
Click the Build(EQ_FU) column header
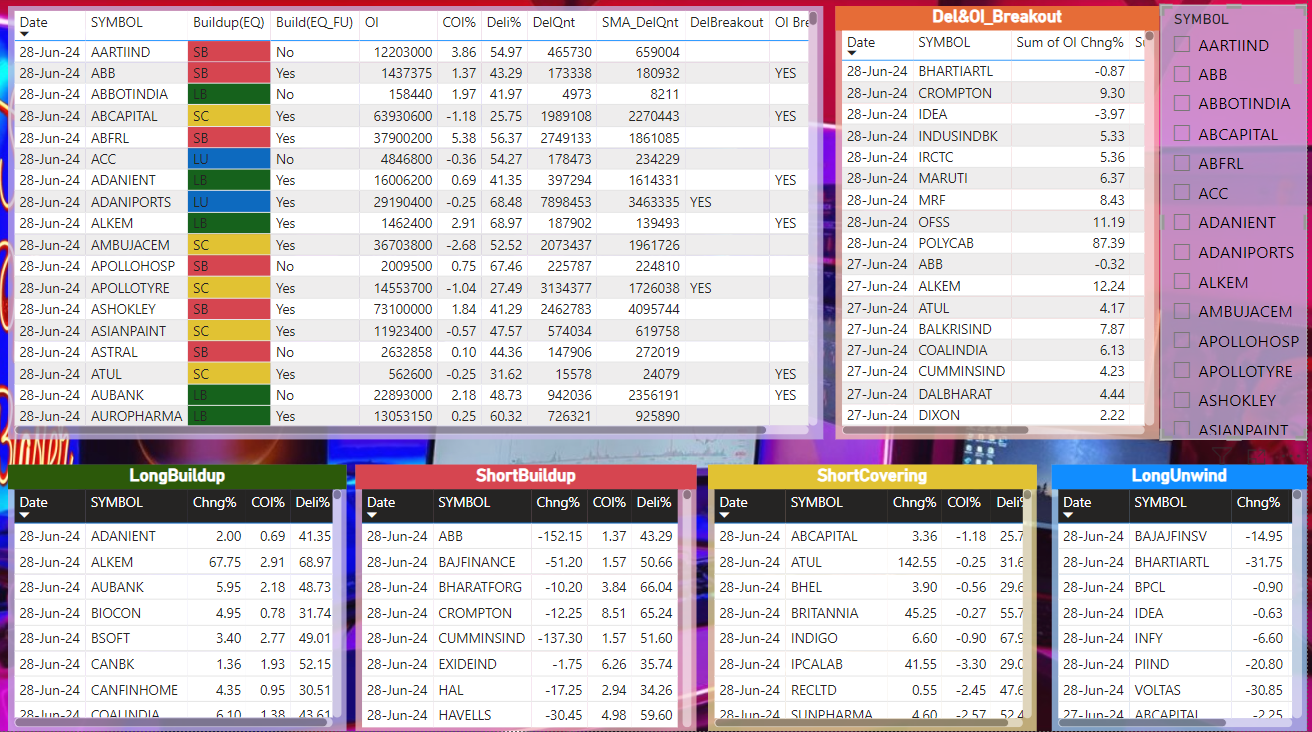314,22
